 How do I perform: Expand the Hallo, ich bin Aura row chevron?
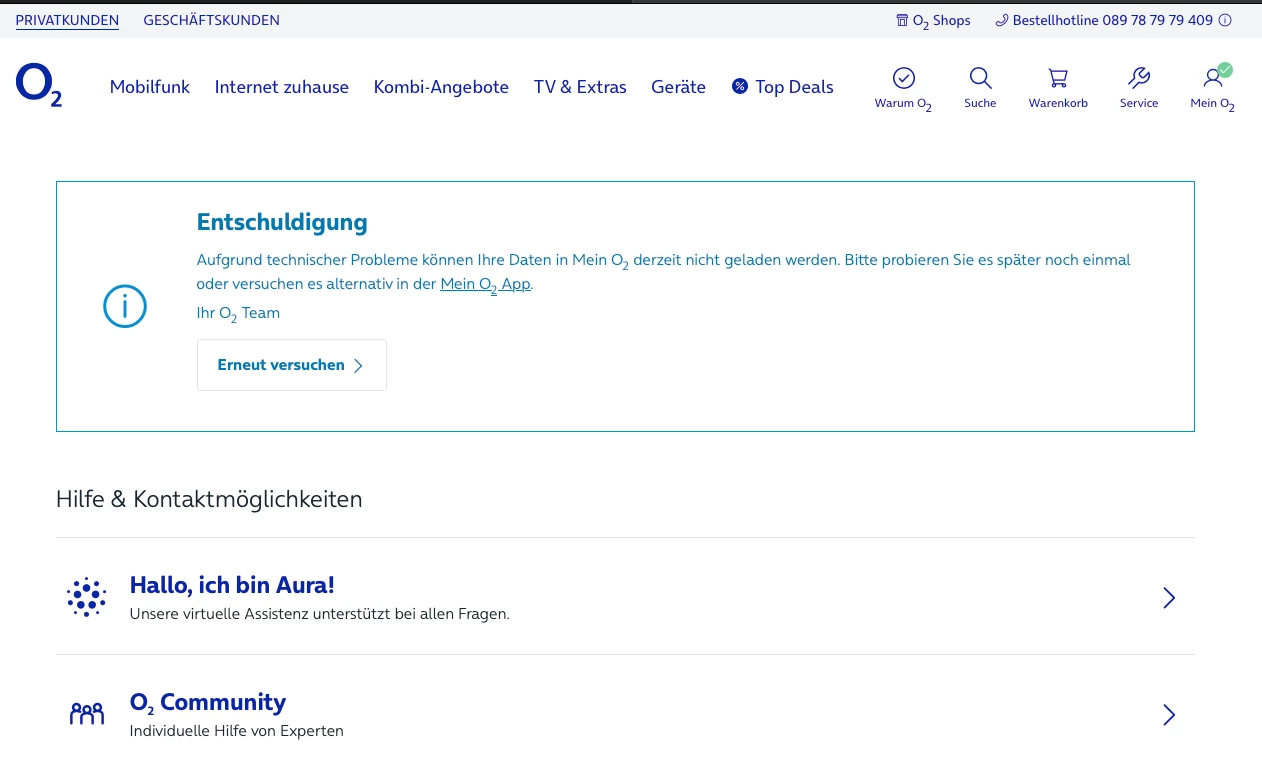click(x=1169, y=598)
